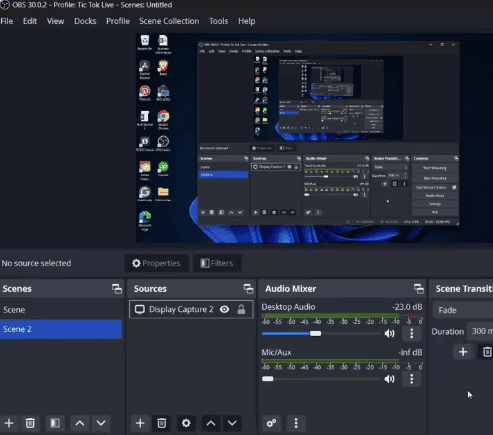Viewport: 493px width, 435px height.
Task: Click the Desktop Audio level meter
Action: (342, 315)
